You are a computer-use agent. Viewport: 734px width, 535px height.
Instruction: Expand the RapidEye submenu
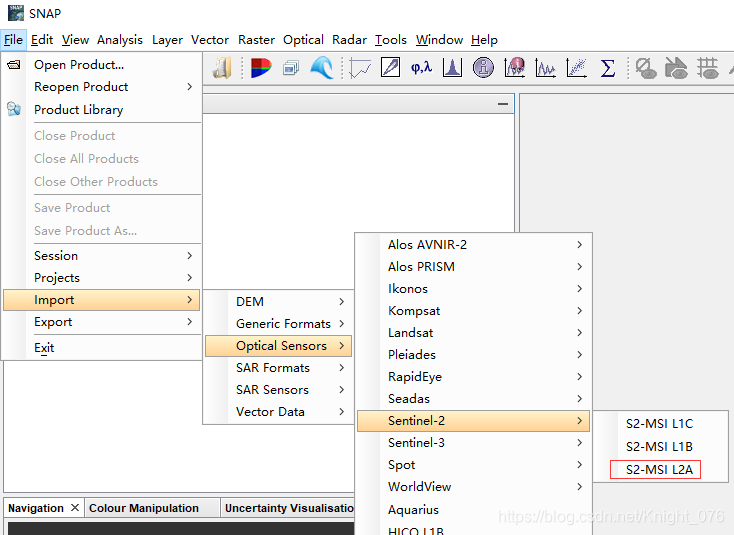coord(473,376)
